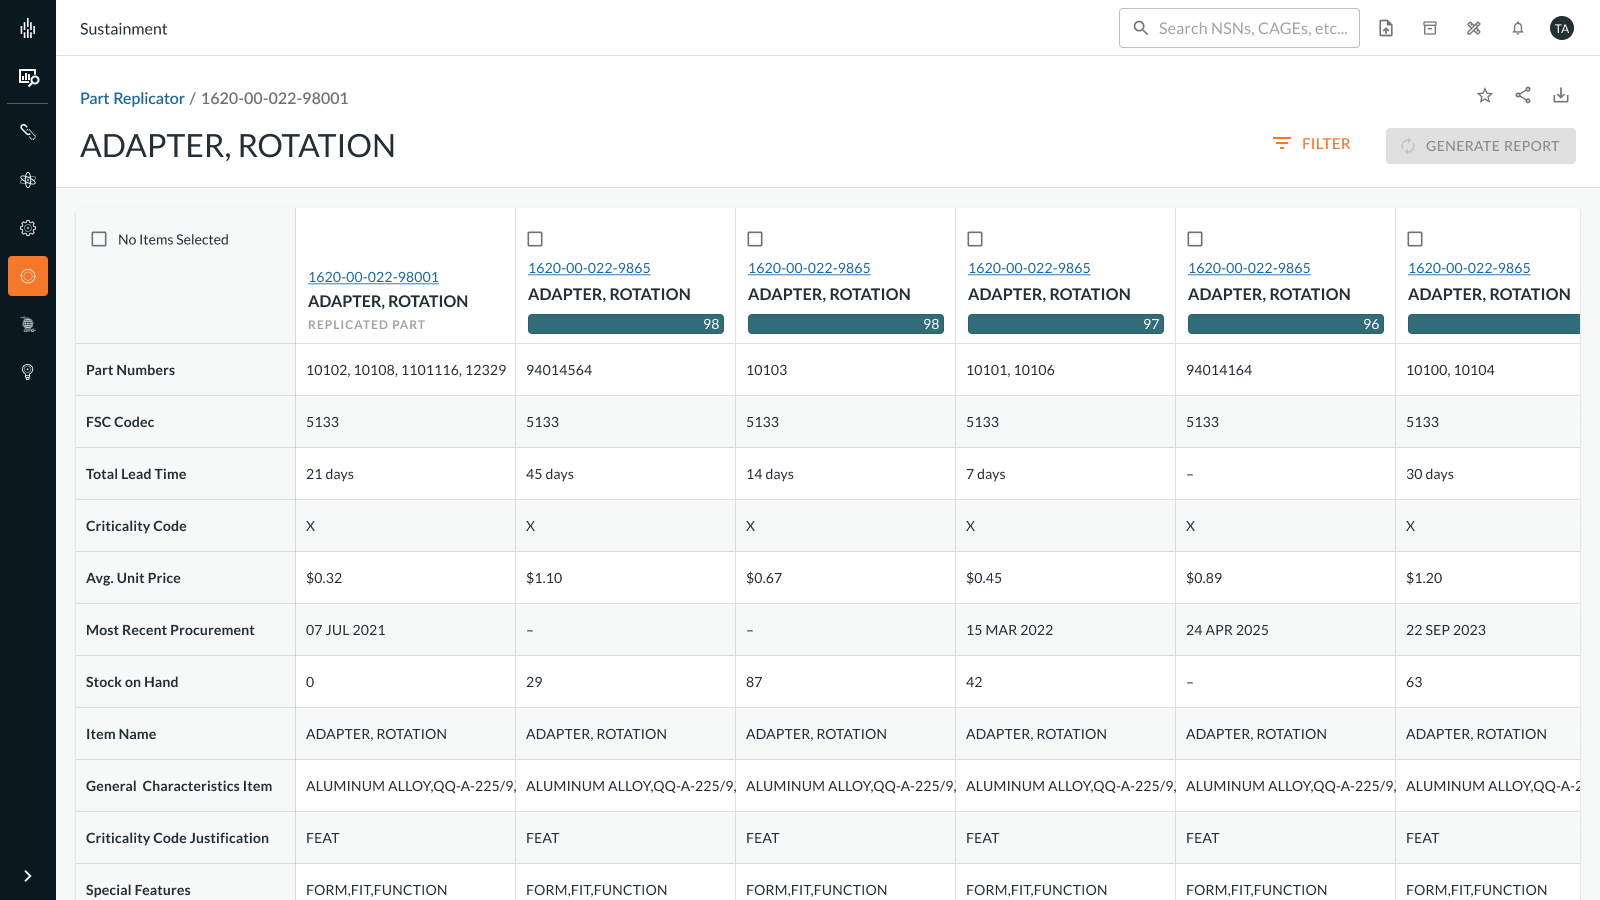This screenshot has width=1600, height=900.
Task: Click the 22 SEP 2023 procurement date
Action: (x=1446, y=630)
